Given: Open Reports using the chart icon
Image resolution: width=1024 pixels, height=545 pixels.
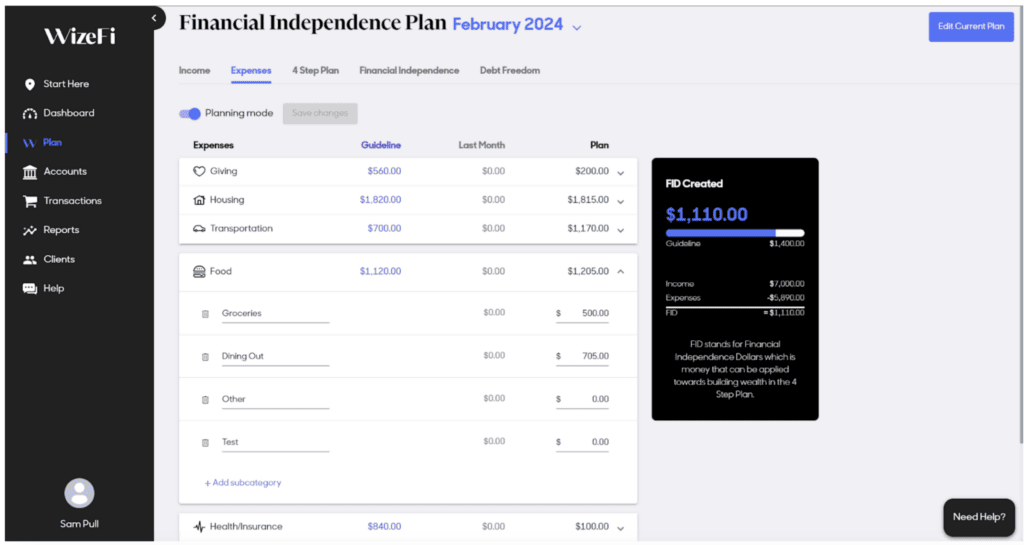Looking at the screenshot, I should point(29,230).
